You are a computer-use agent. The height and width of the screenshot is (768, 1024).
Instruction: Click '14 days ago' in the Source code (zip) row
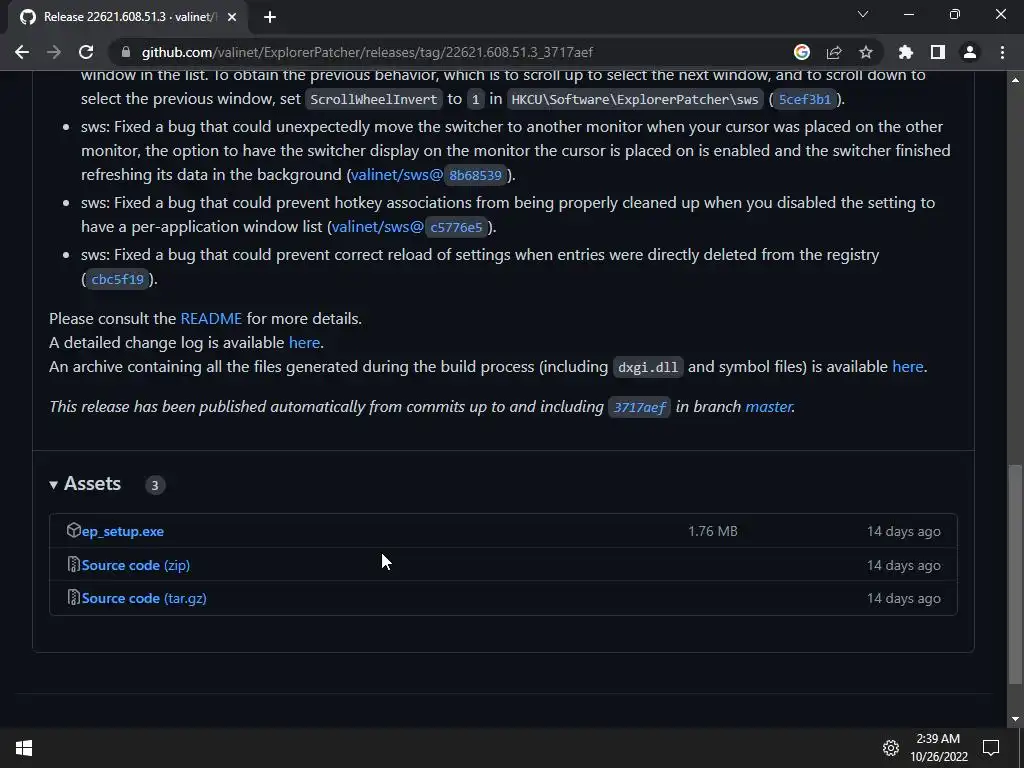(x=904, y=566)
